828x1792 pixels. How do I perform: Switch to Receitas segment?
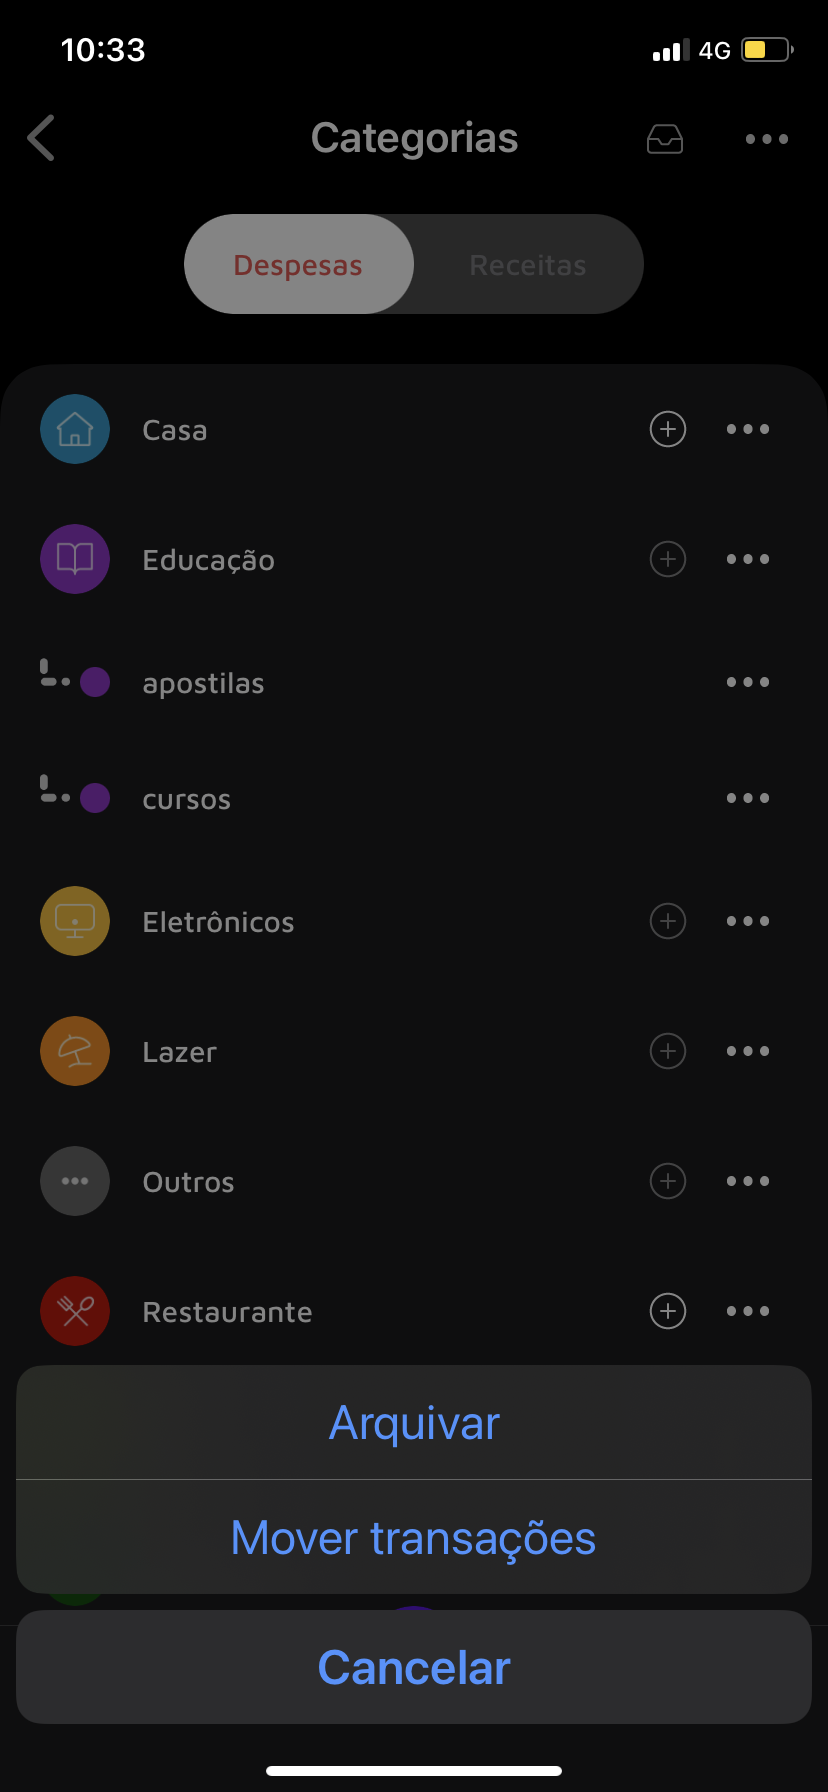coord(528,265)
